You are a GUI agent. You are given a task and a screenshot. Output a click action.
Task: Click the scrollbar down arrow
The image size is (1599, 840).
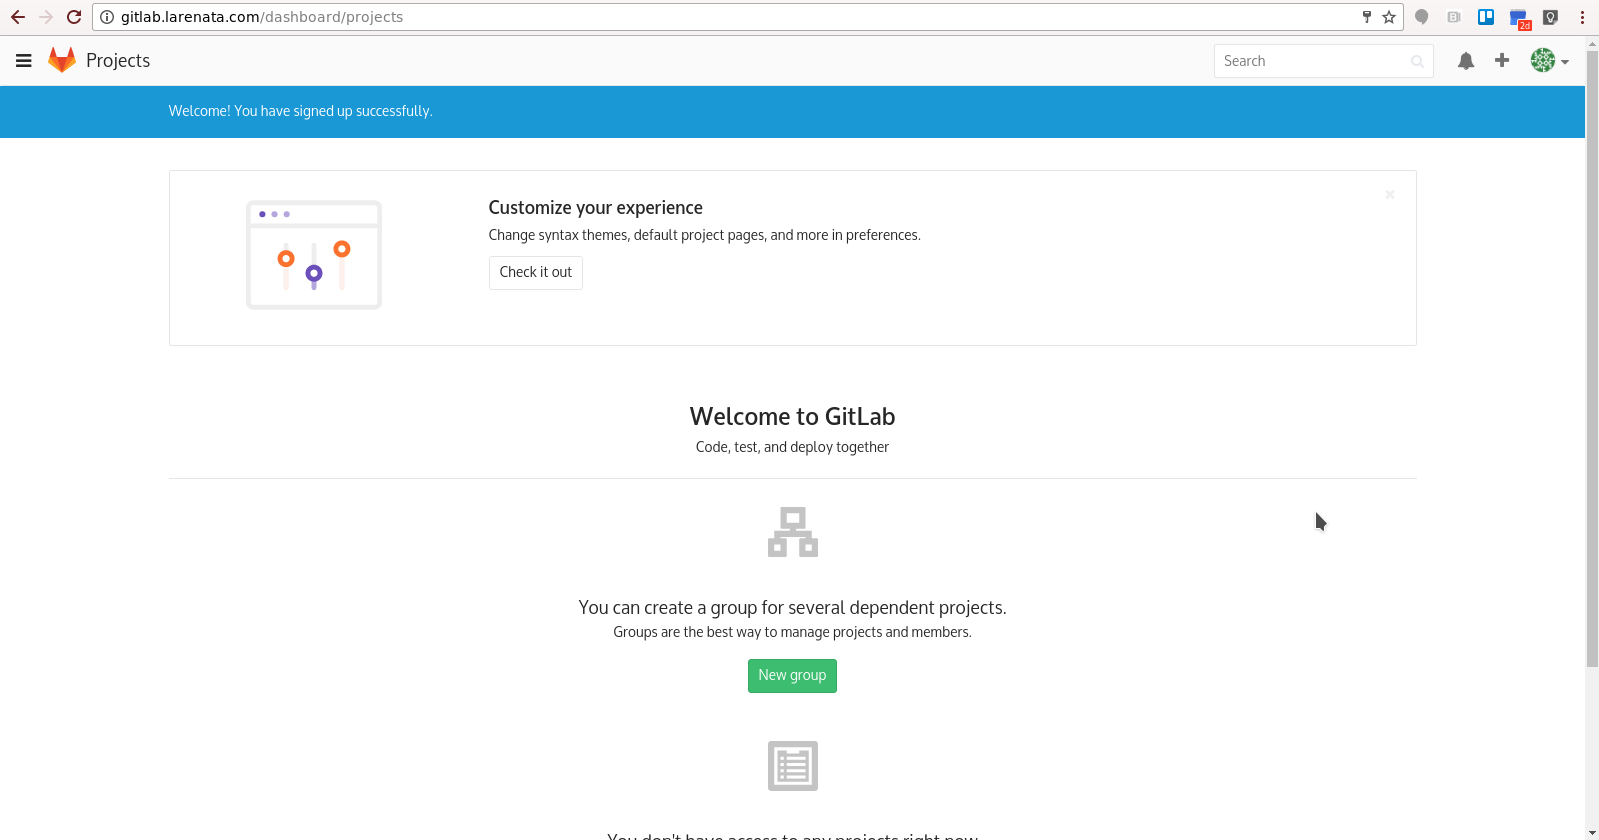1592,832
